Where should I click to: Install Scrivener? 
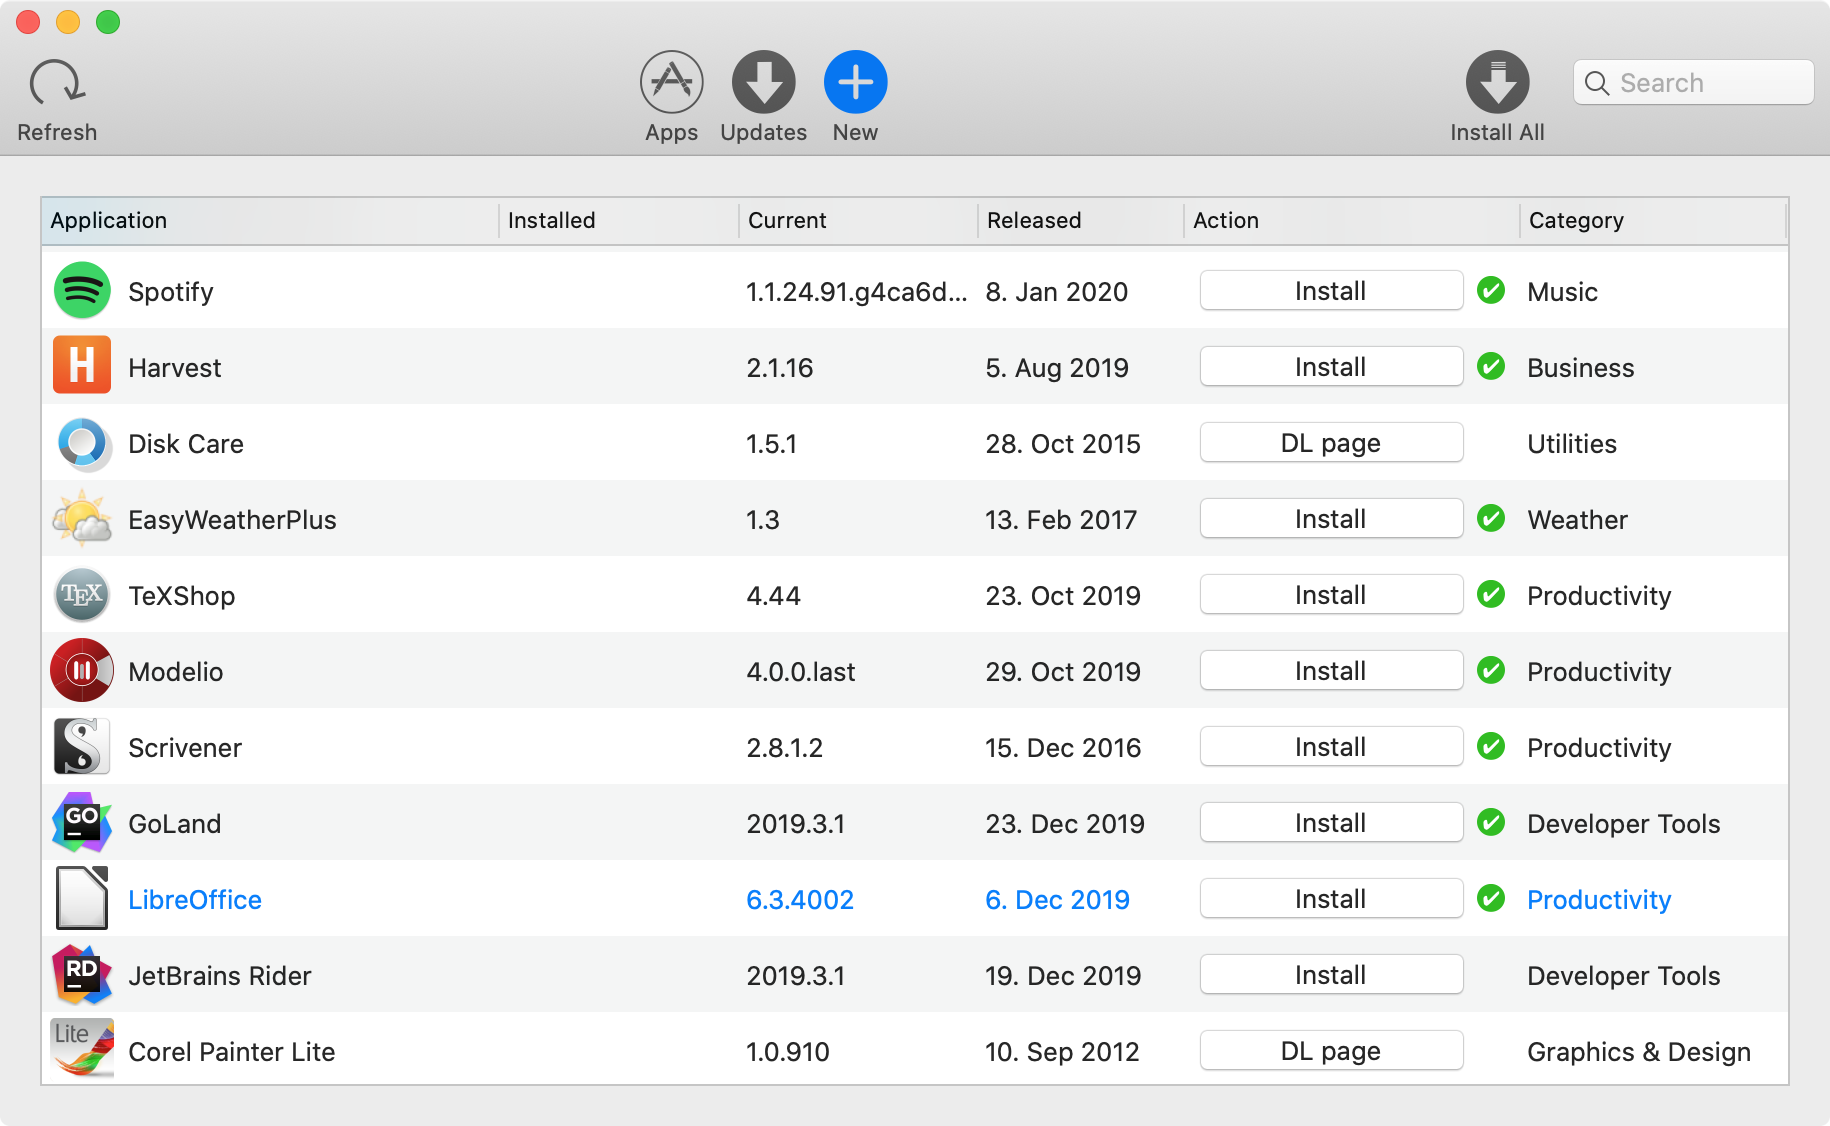click(x=1331, y=747)
